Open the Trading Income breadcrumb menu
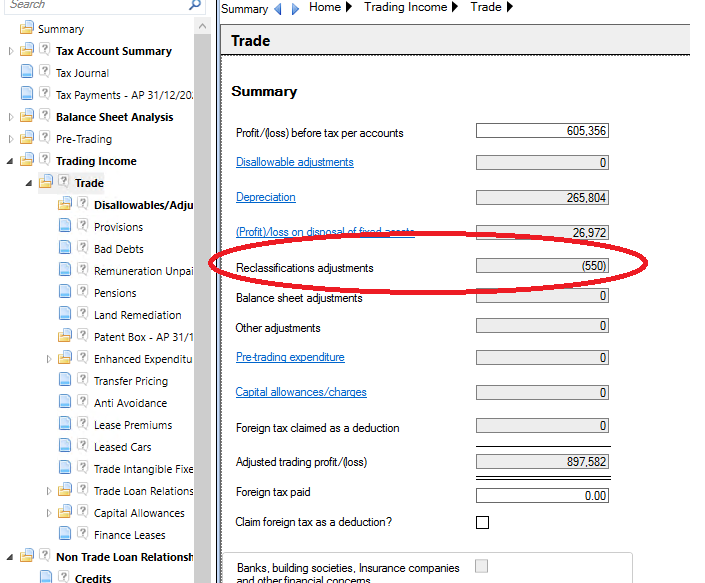 (455, 7)
